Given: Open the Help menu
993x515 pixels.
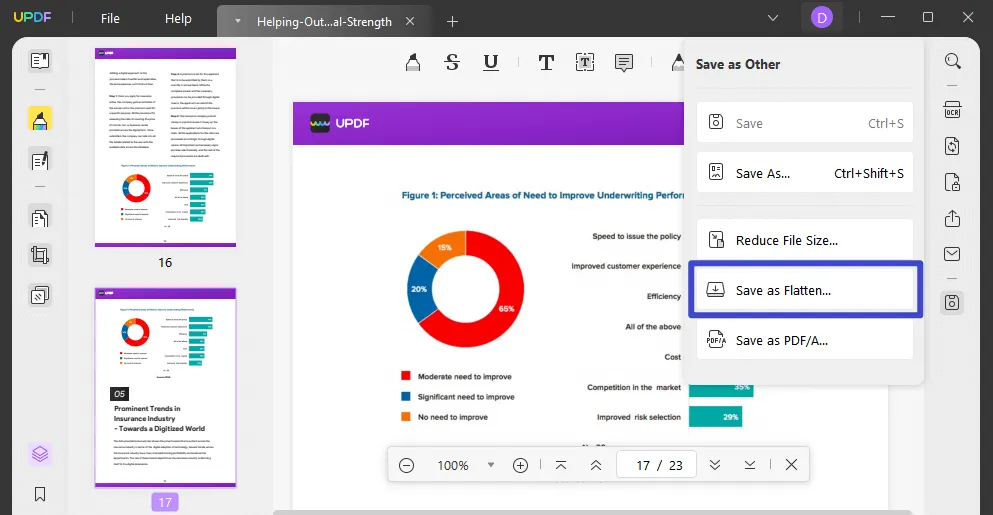Looking at the screenshot, I should click(x=178, y=19).
